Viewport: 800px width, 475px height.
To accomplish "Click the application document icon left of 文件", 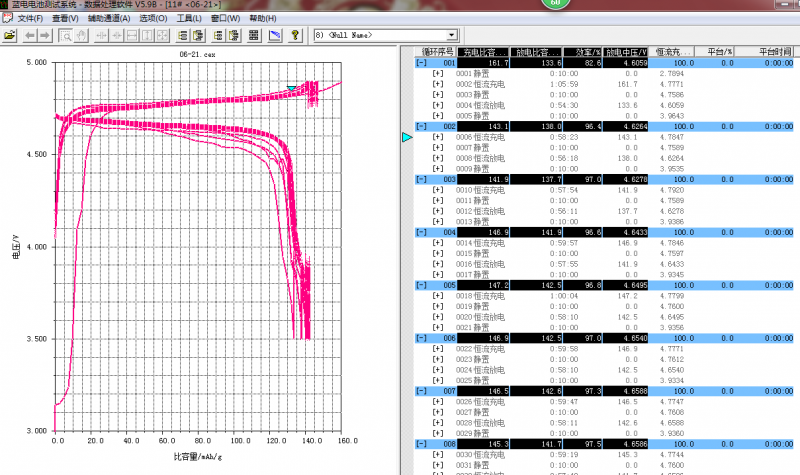I will tap(7, 18).
